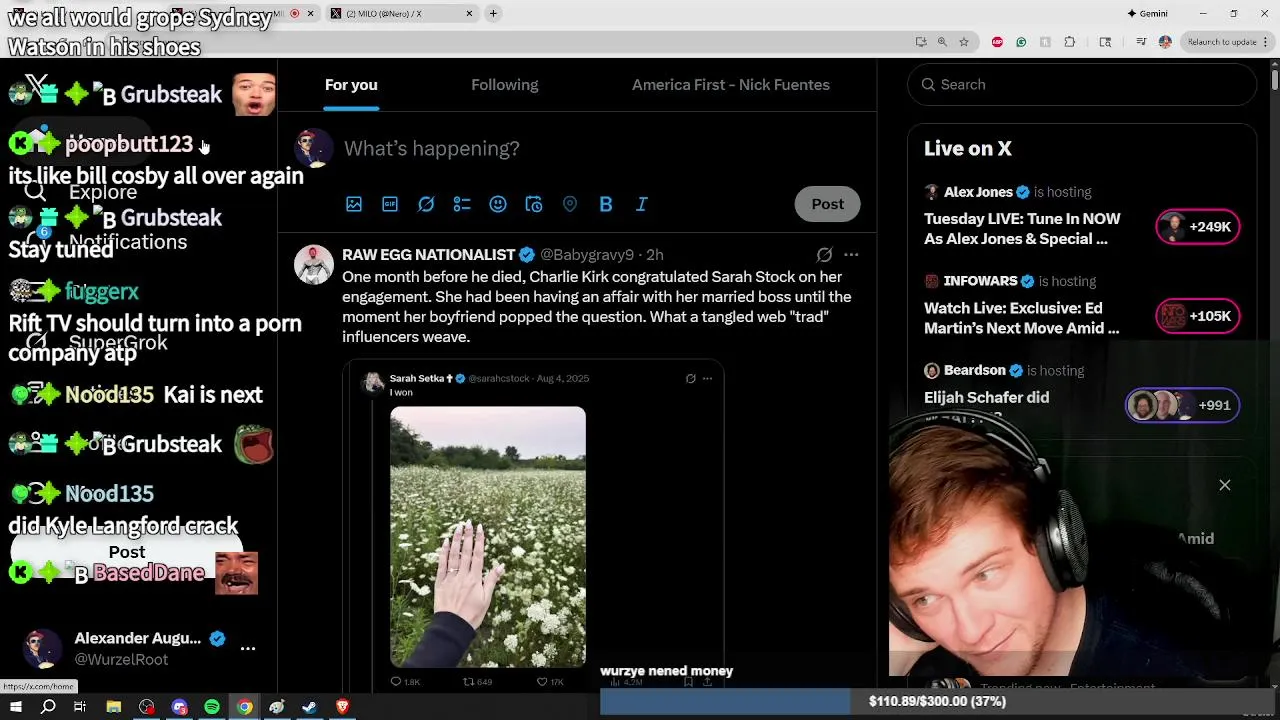
Task: Open Task View on the taskbar
Action: click(80, 707)
